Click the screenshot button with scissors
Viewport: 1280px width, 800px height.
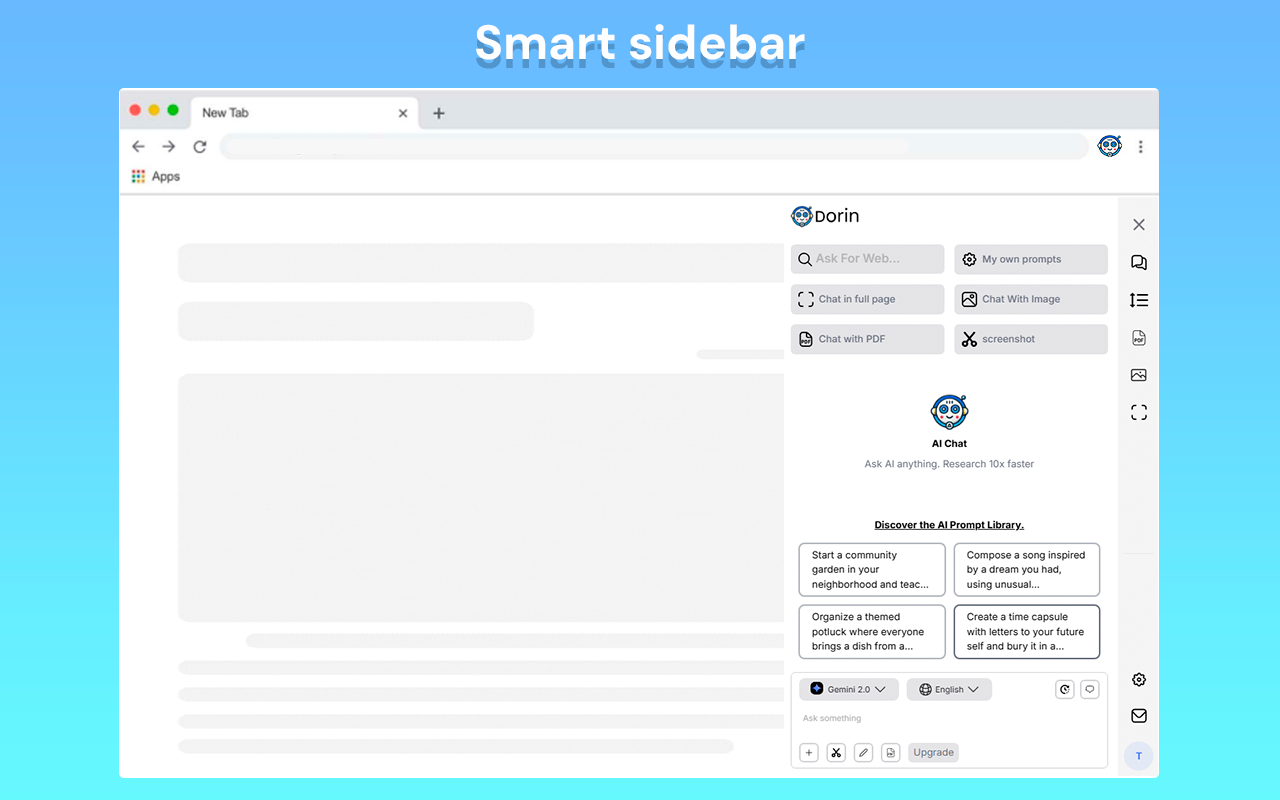coord(1031,339)
